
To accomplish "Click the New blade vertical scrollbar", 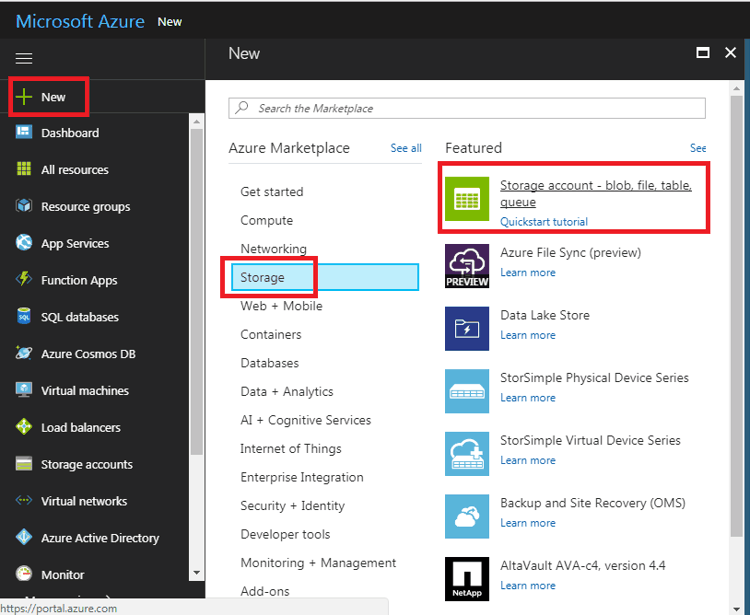I will tap(737, 300).
